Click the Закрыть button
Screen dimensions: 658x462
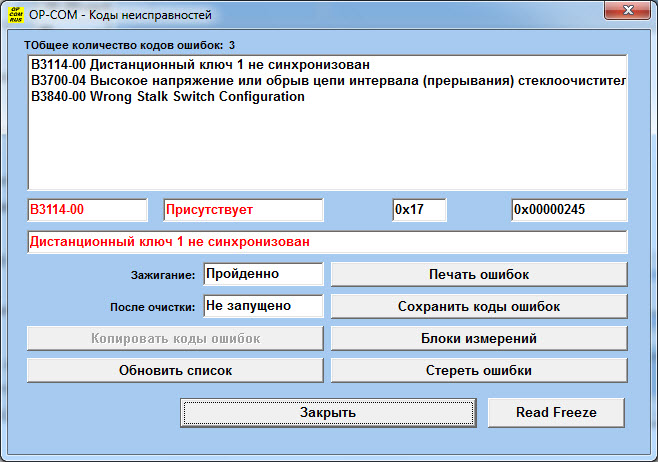[328, 412]
